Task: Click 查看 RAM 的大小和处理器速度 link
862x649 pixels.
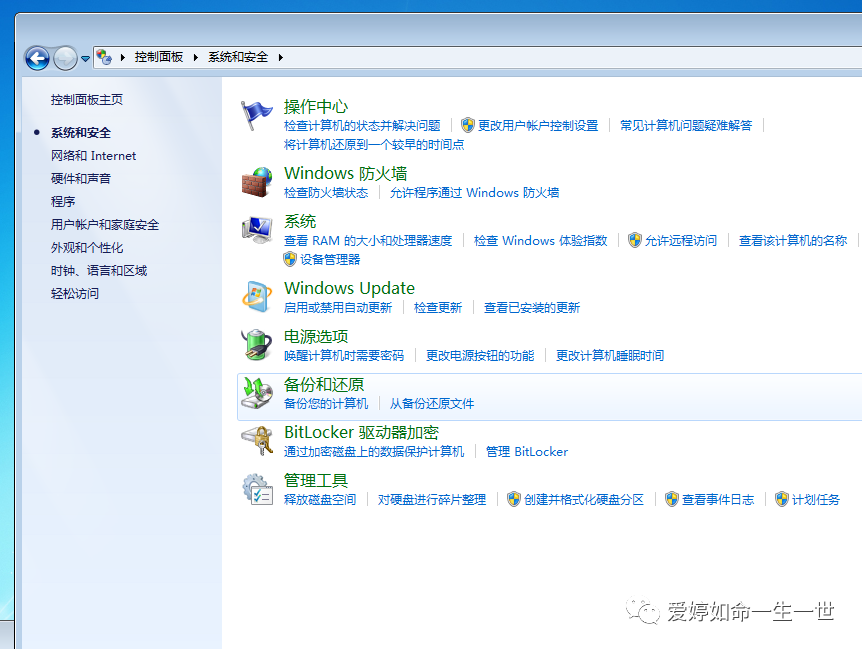Action: 368,241
